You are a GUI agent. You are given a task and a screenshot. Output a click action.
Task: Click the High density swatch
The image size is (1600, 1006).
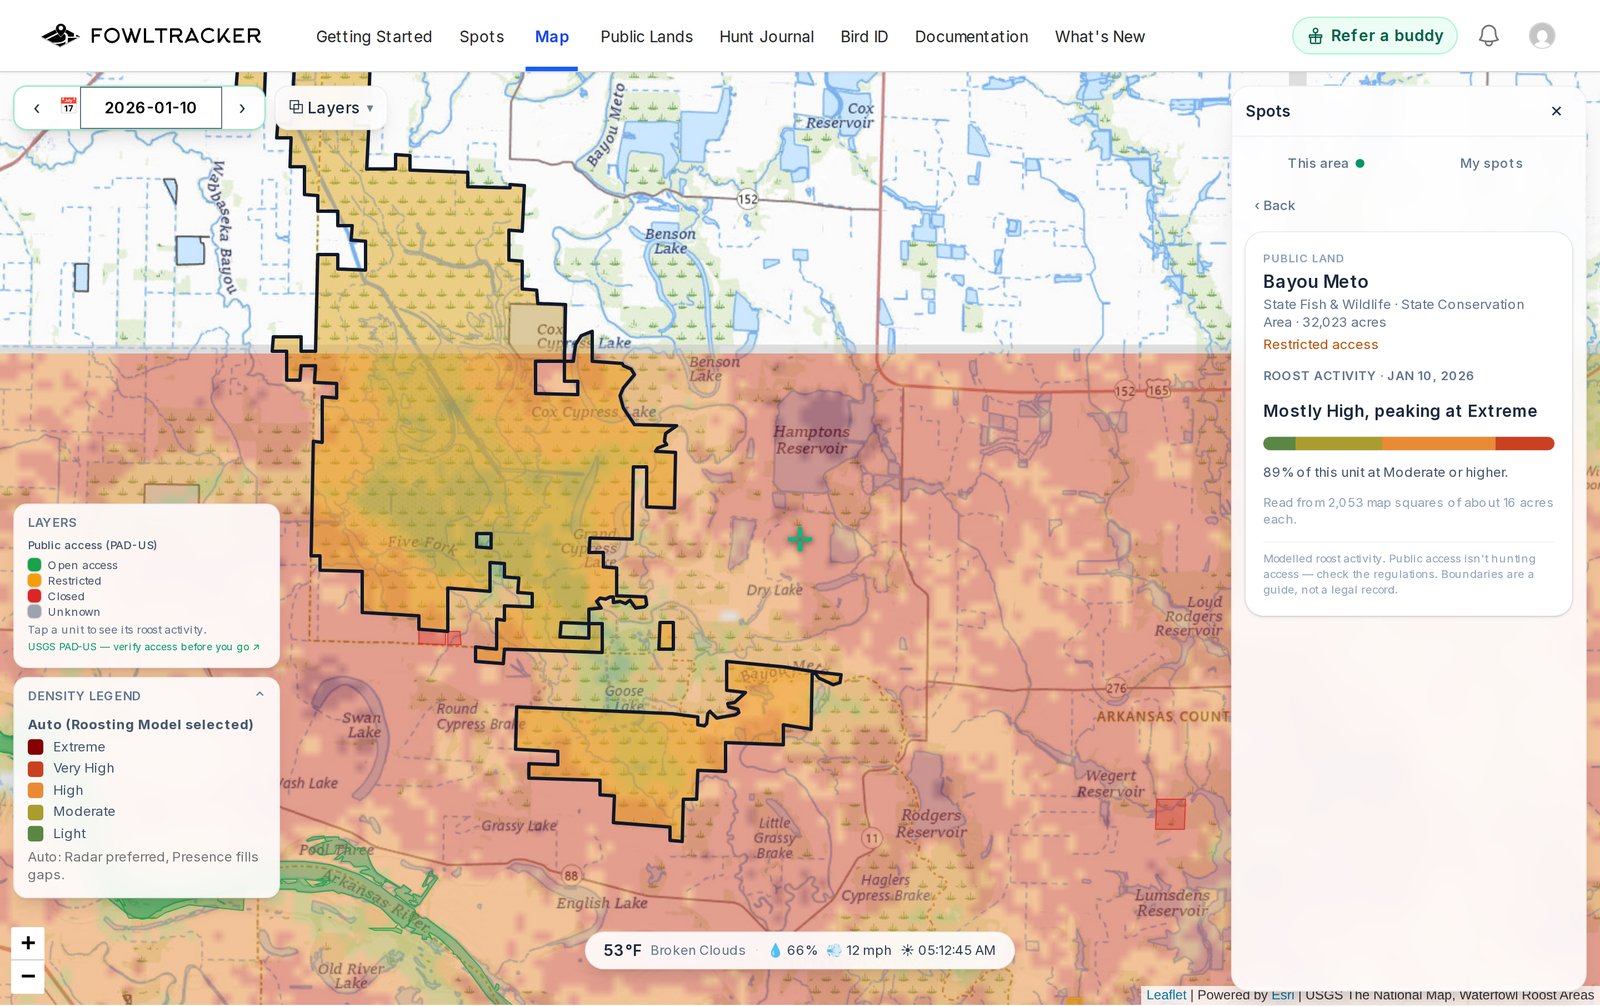(x=36, y=790)
